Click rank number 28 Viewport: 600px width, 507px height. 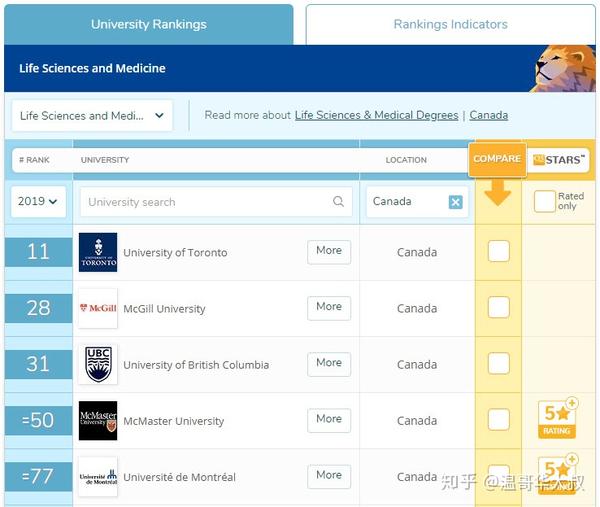38,308
